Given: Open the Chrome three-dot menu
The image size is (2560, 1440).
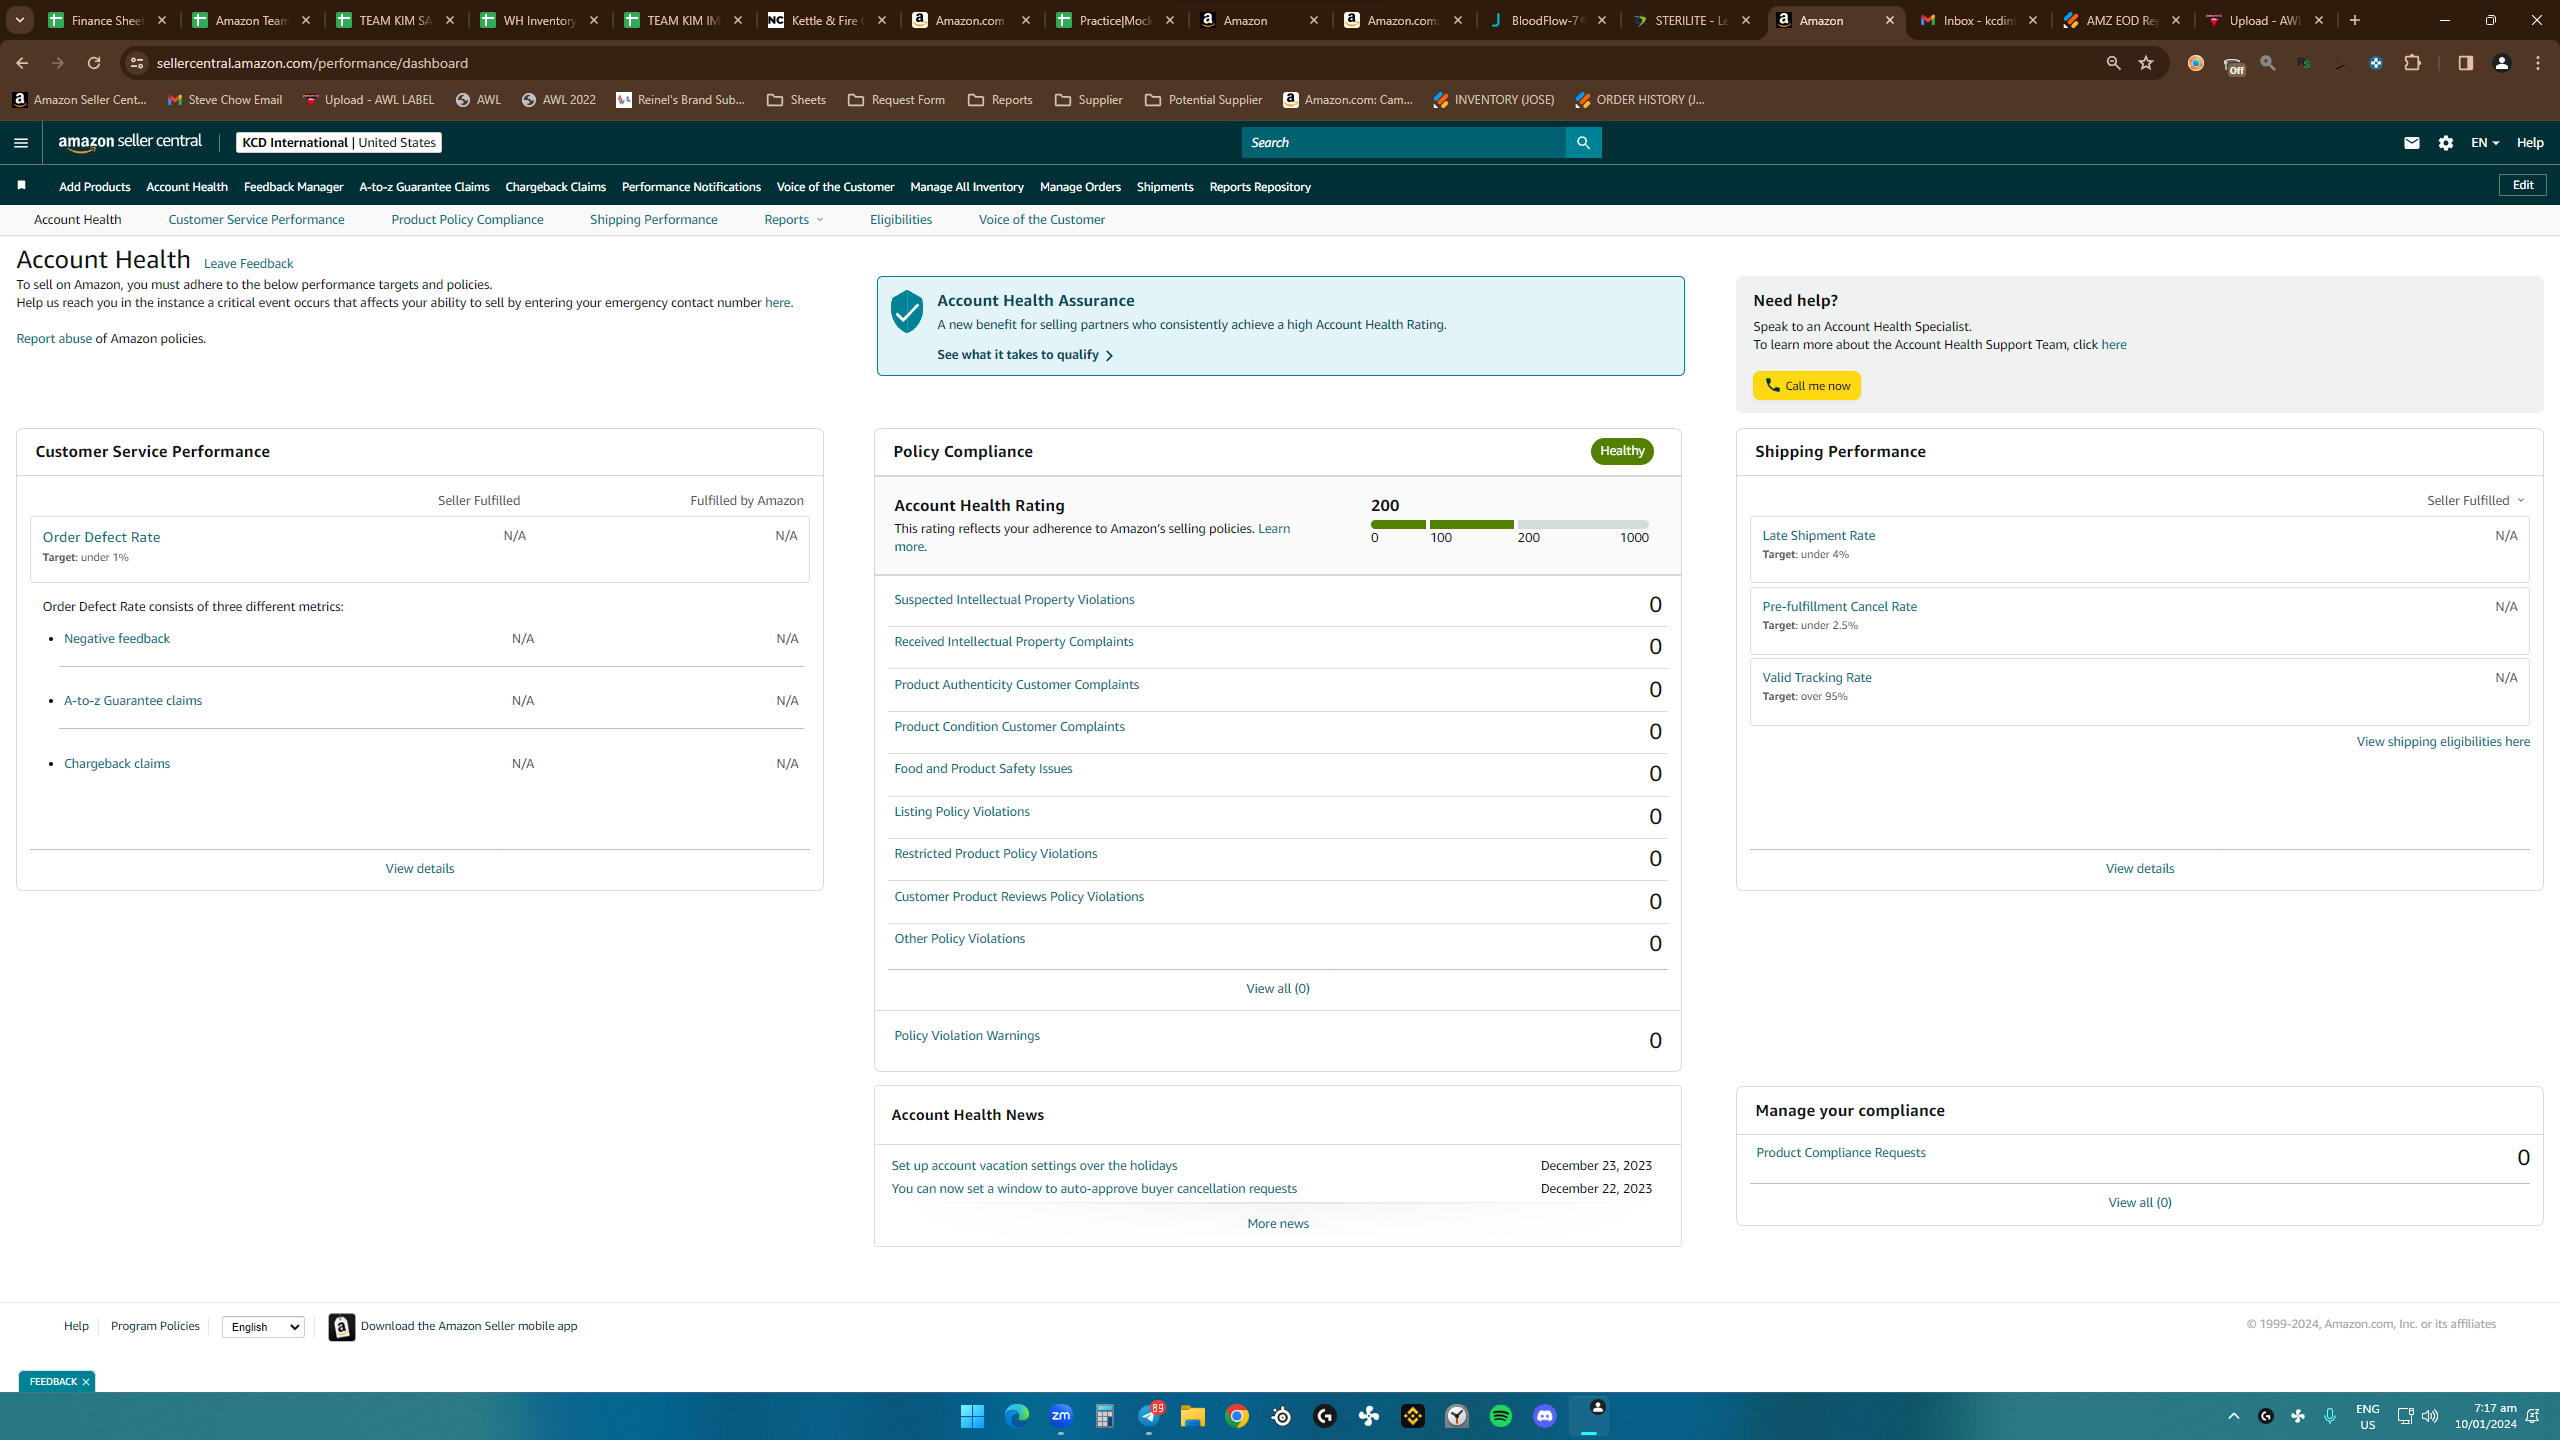Looking at the screenshot, I should [x=2538, y=63].
